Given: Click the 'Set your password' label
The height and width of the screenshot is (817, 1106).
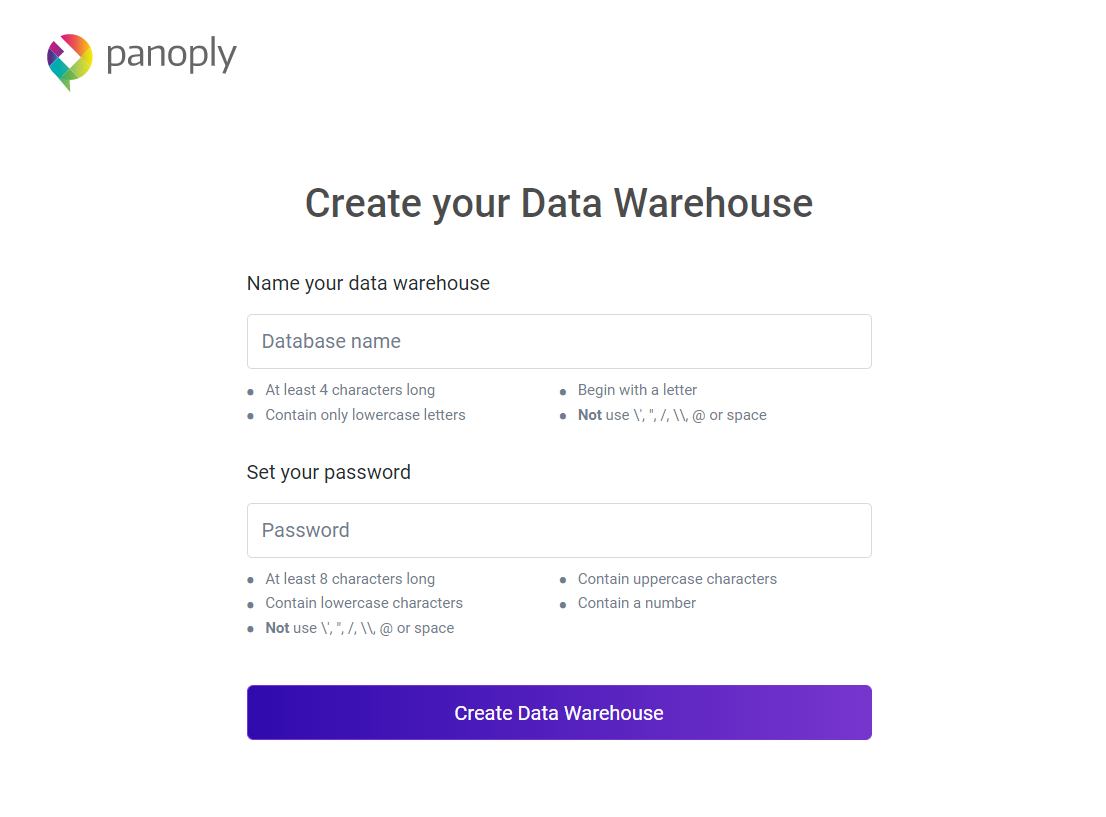Looking at the screenshot, I should click(328, 473).
